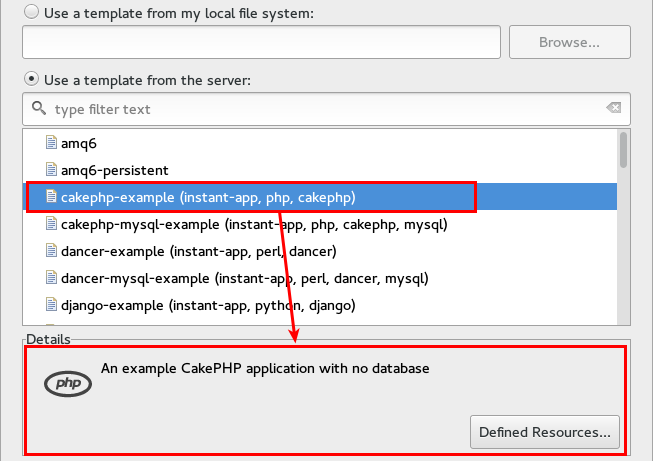Screen dimensions: 653x461
Task: Clear the filter text with the X icon
Action: coord(613,108)
